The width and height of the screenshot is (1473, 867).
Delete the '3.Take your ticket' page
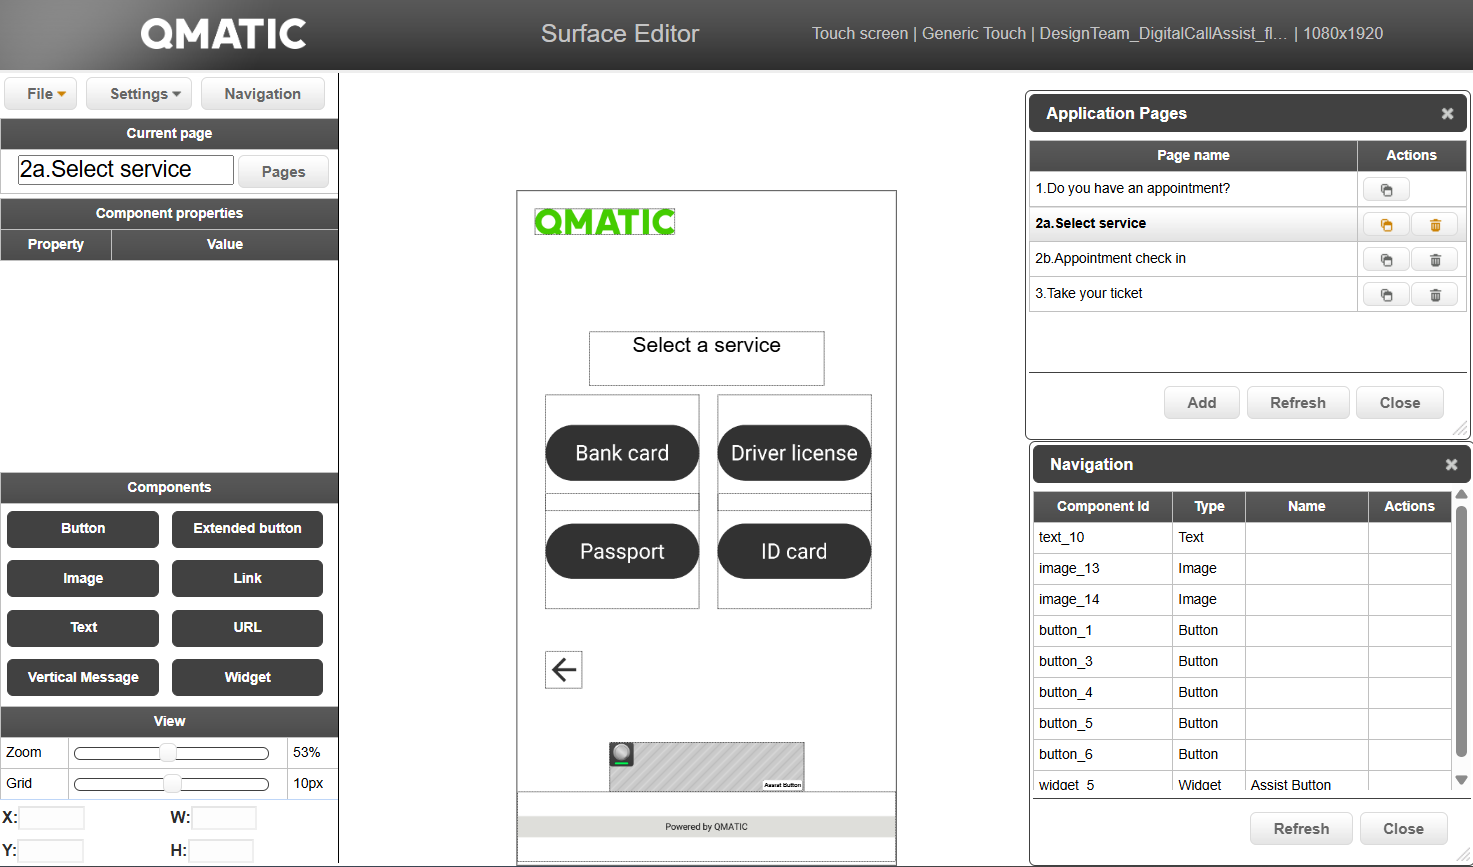coord(1435,295)
